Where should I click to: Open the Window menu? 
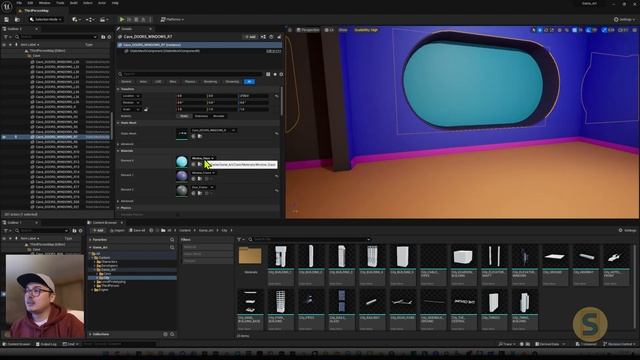pos(44,3)
